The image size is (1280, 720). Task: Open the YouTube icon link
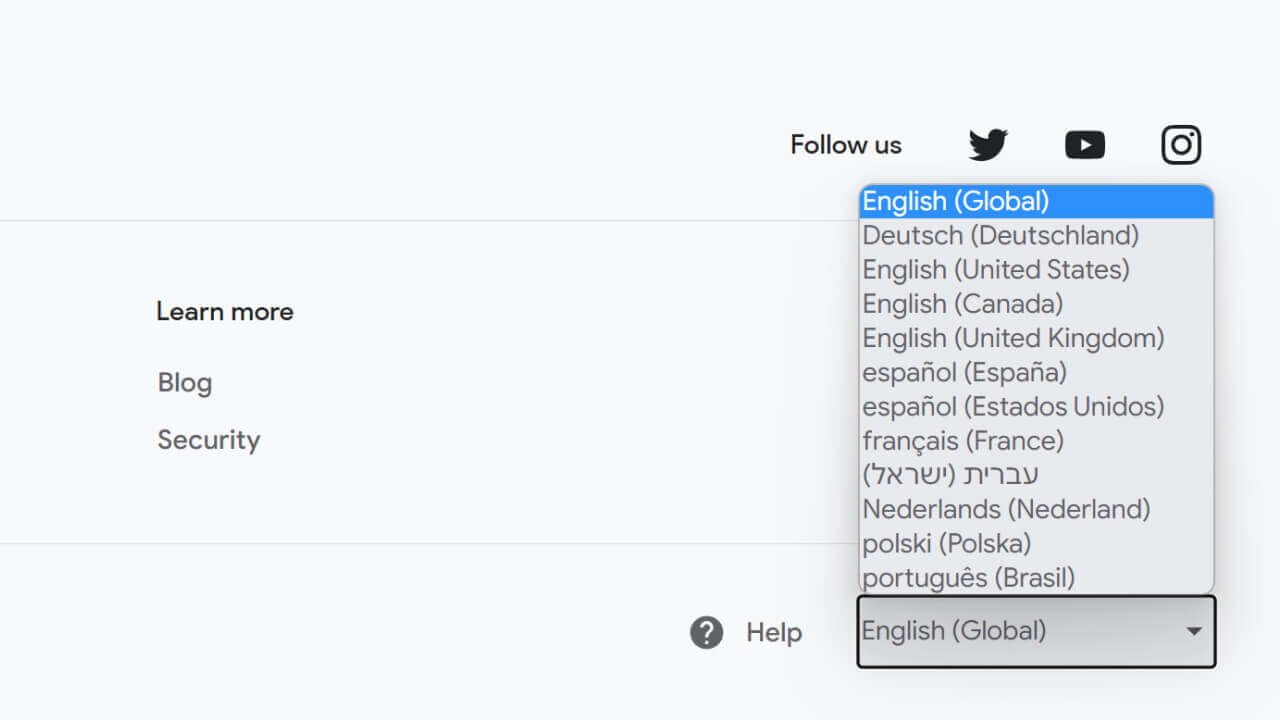(x=1085, y=145)
